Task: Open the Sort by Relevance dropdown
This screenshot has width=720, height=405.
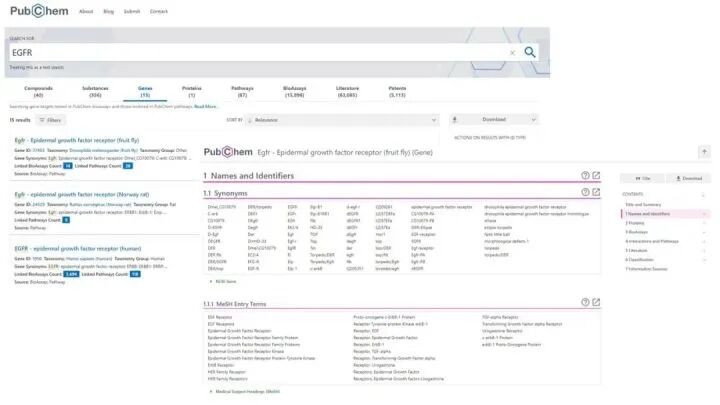Action: (342, 120)
